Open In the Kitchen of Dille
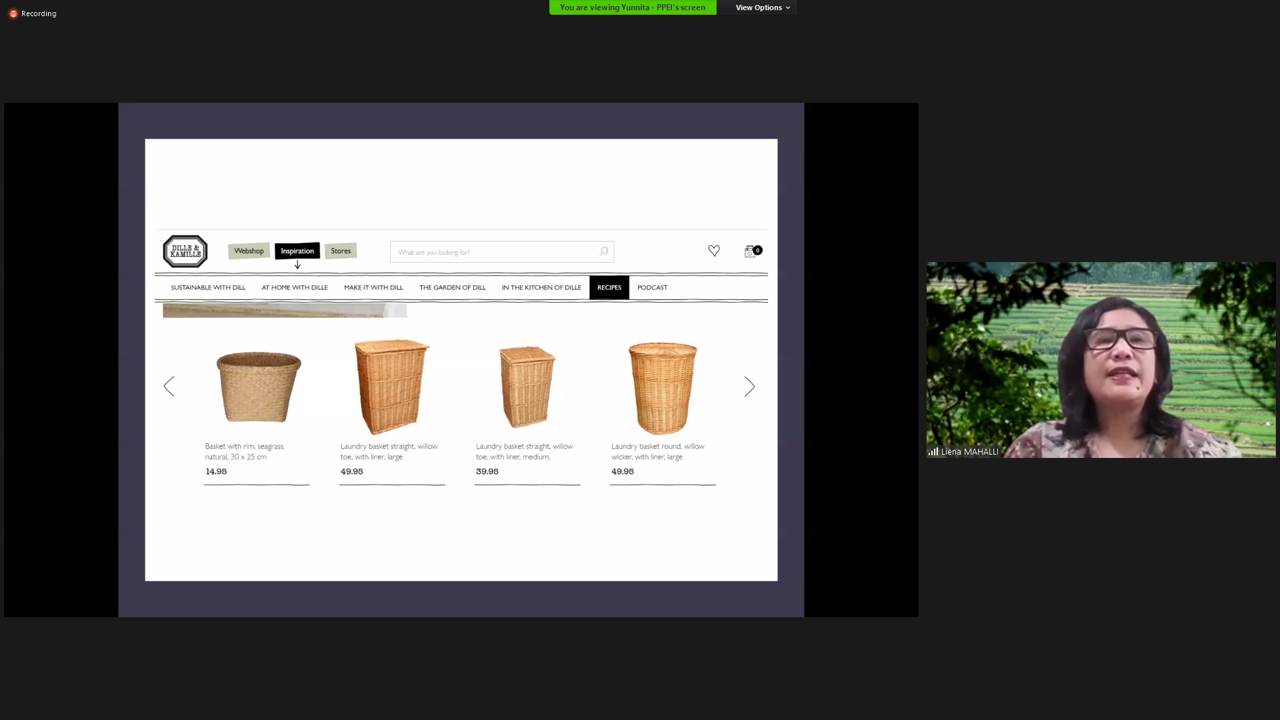 coord(541,288)
